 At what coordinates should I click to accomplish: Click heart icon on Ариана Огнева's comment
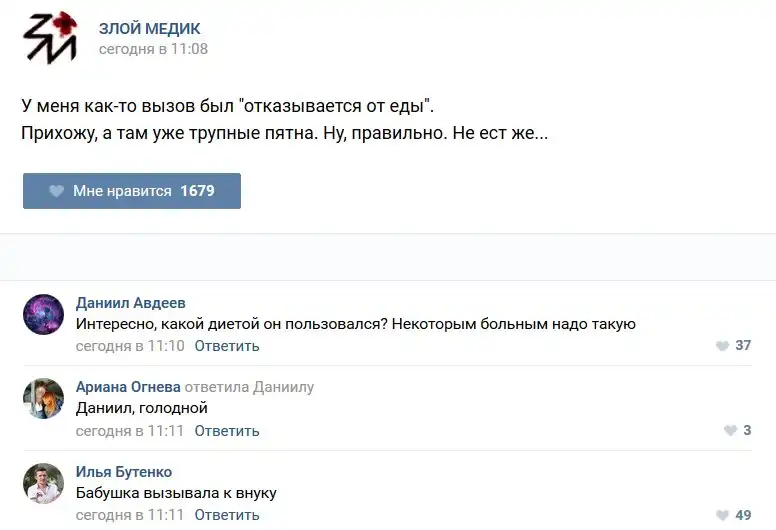[730, 431]
